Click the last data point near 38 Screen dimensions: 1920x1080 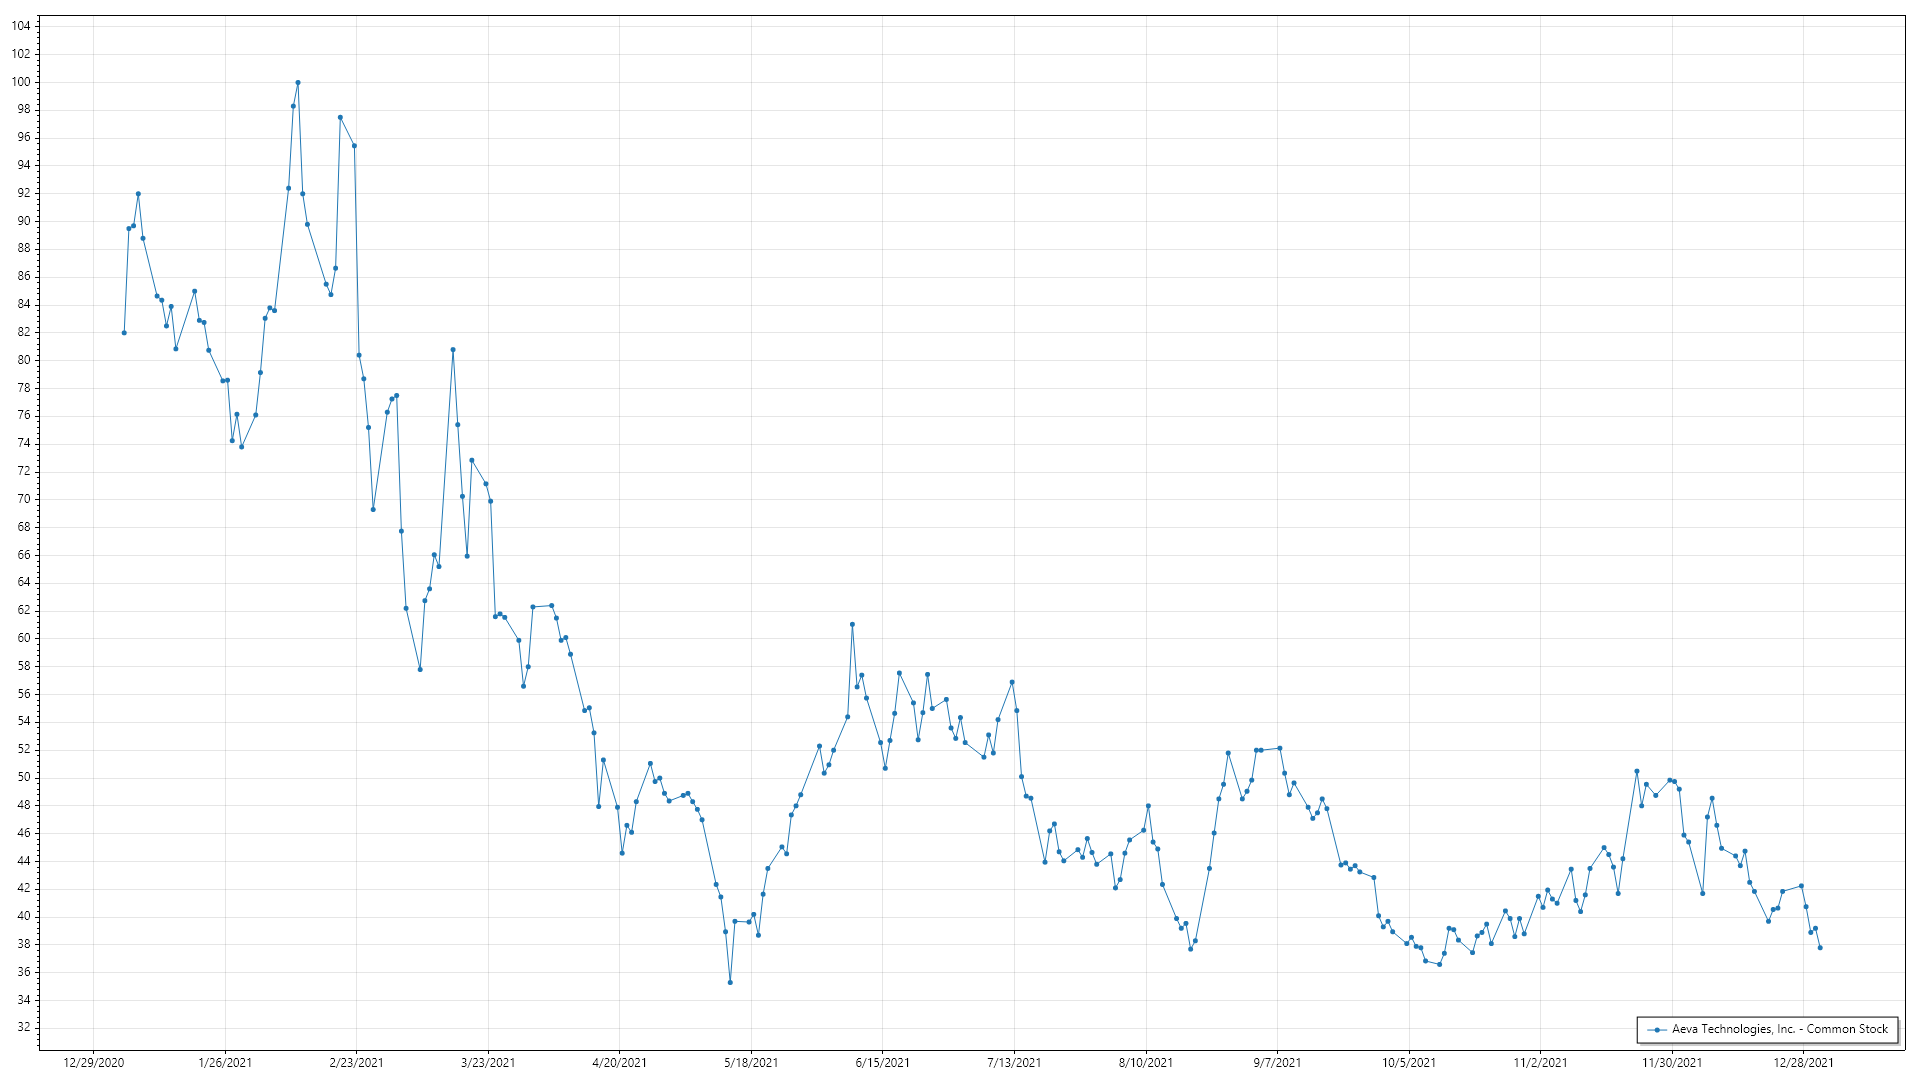1820,947
